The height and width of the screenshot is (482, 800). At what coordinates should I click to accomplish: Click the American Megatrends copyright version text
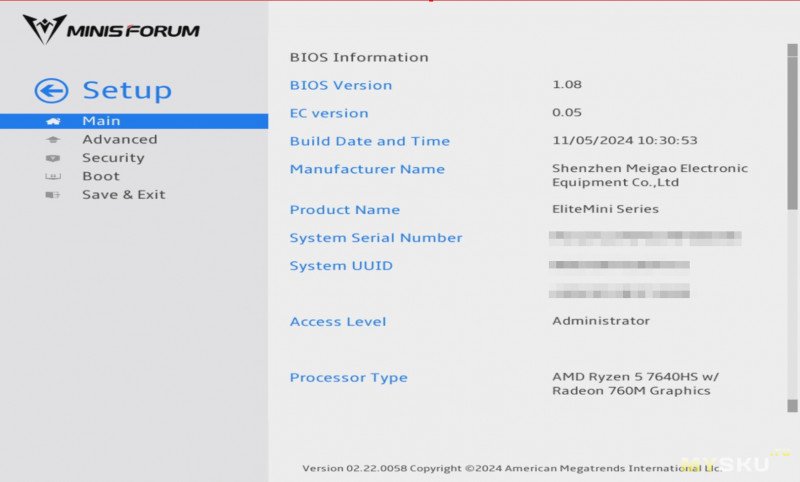tap(512, 468)
